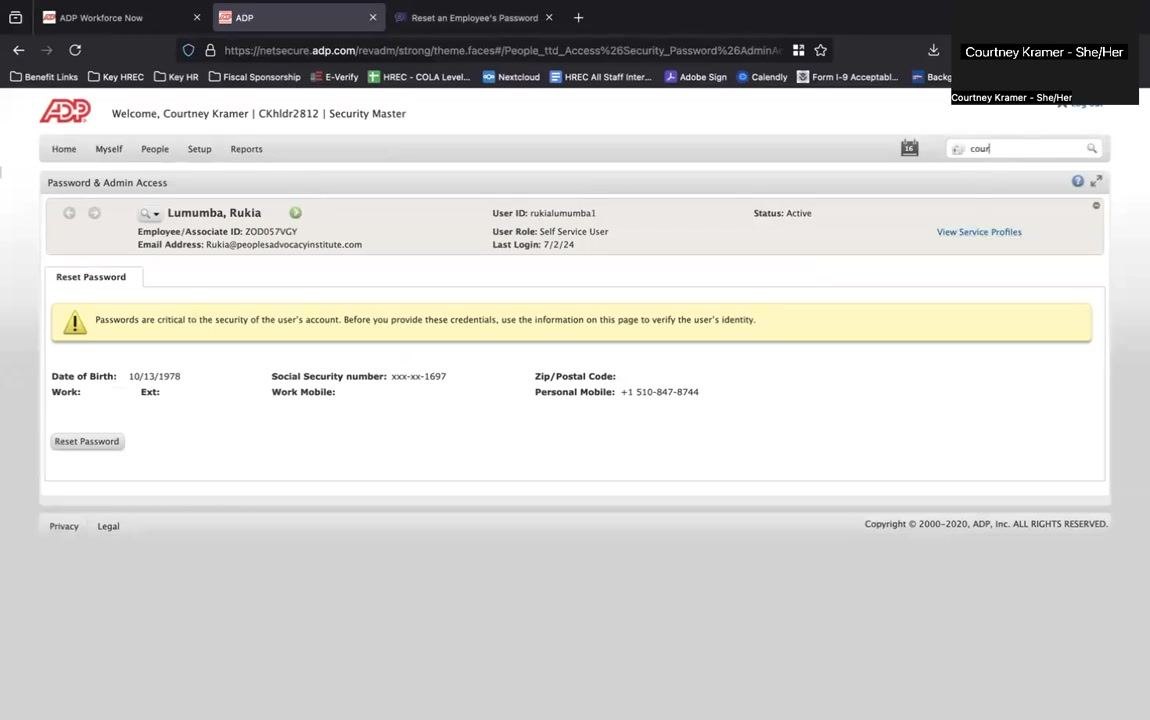The image size is (1150, 720).
Task: Click the padlock site info icon
Action: click(x=210, y=50)
